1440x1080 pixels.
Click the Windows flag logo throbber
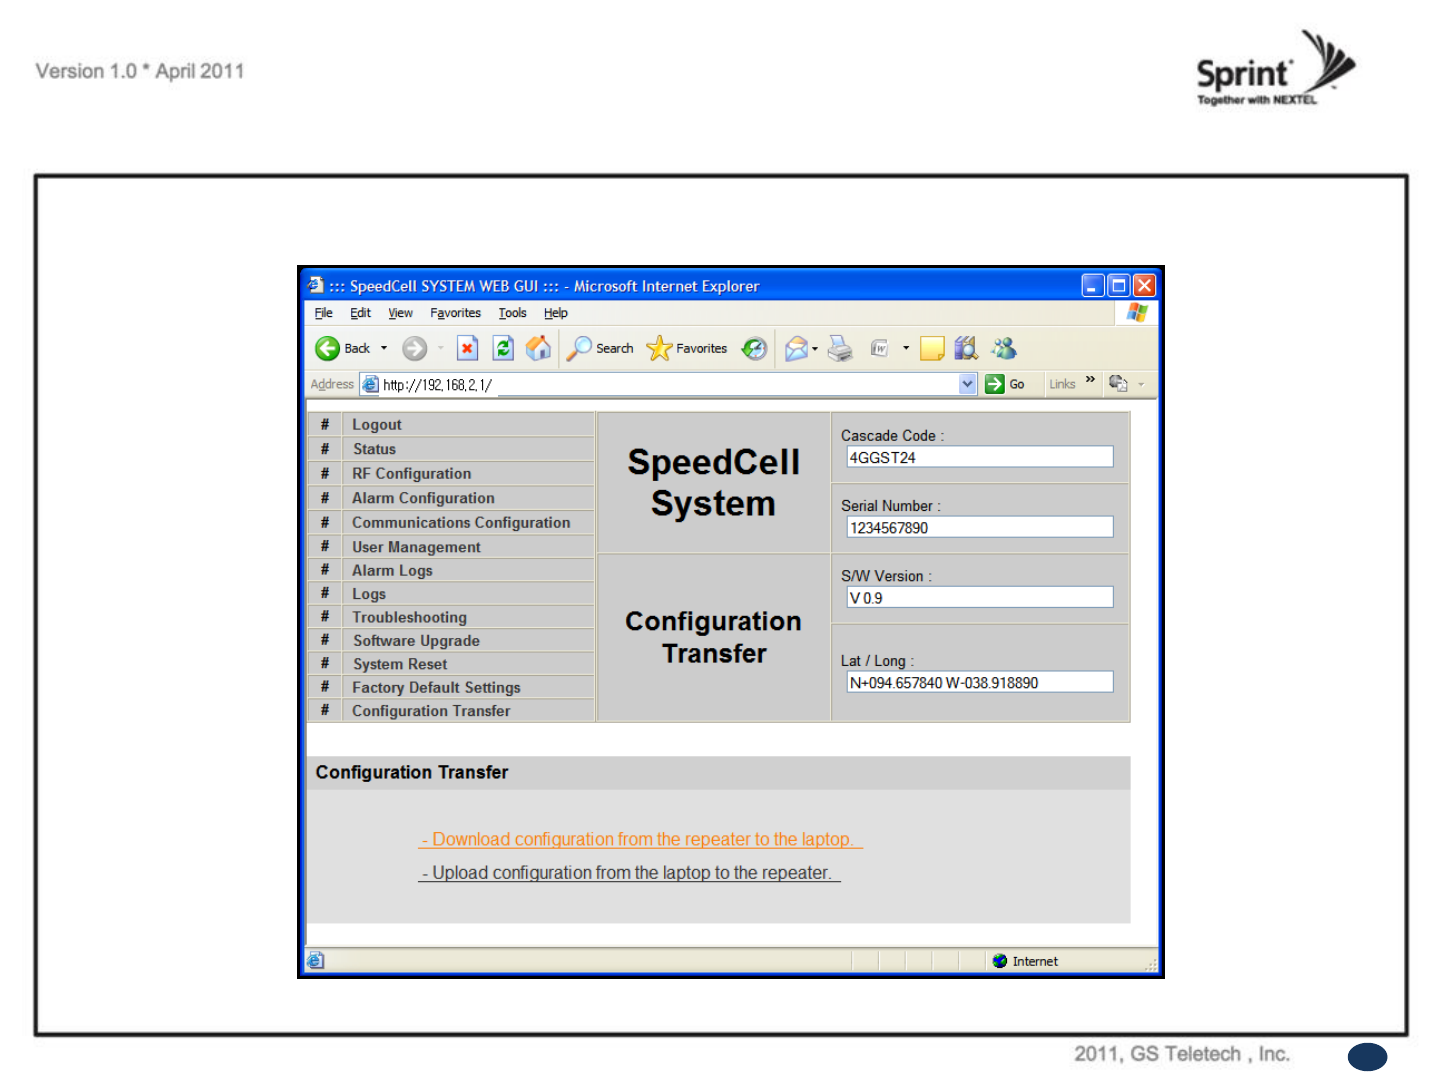pos(1136,312)
